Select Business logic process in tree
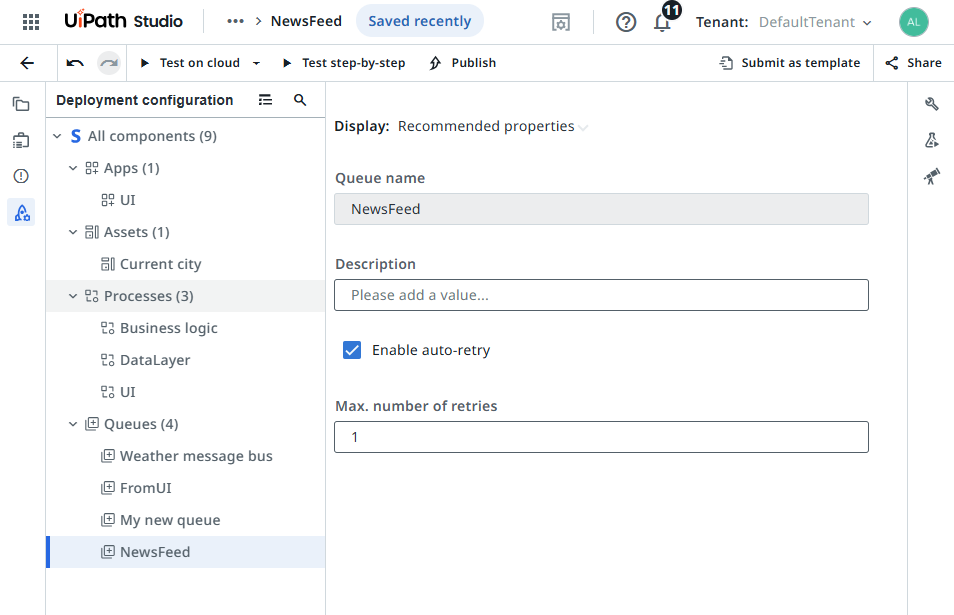The width and height of the screenshot is (954, 615). click(x=168, y=328)
